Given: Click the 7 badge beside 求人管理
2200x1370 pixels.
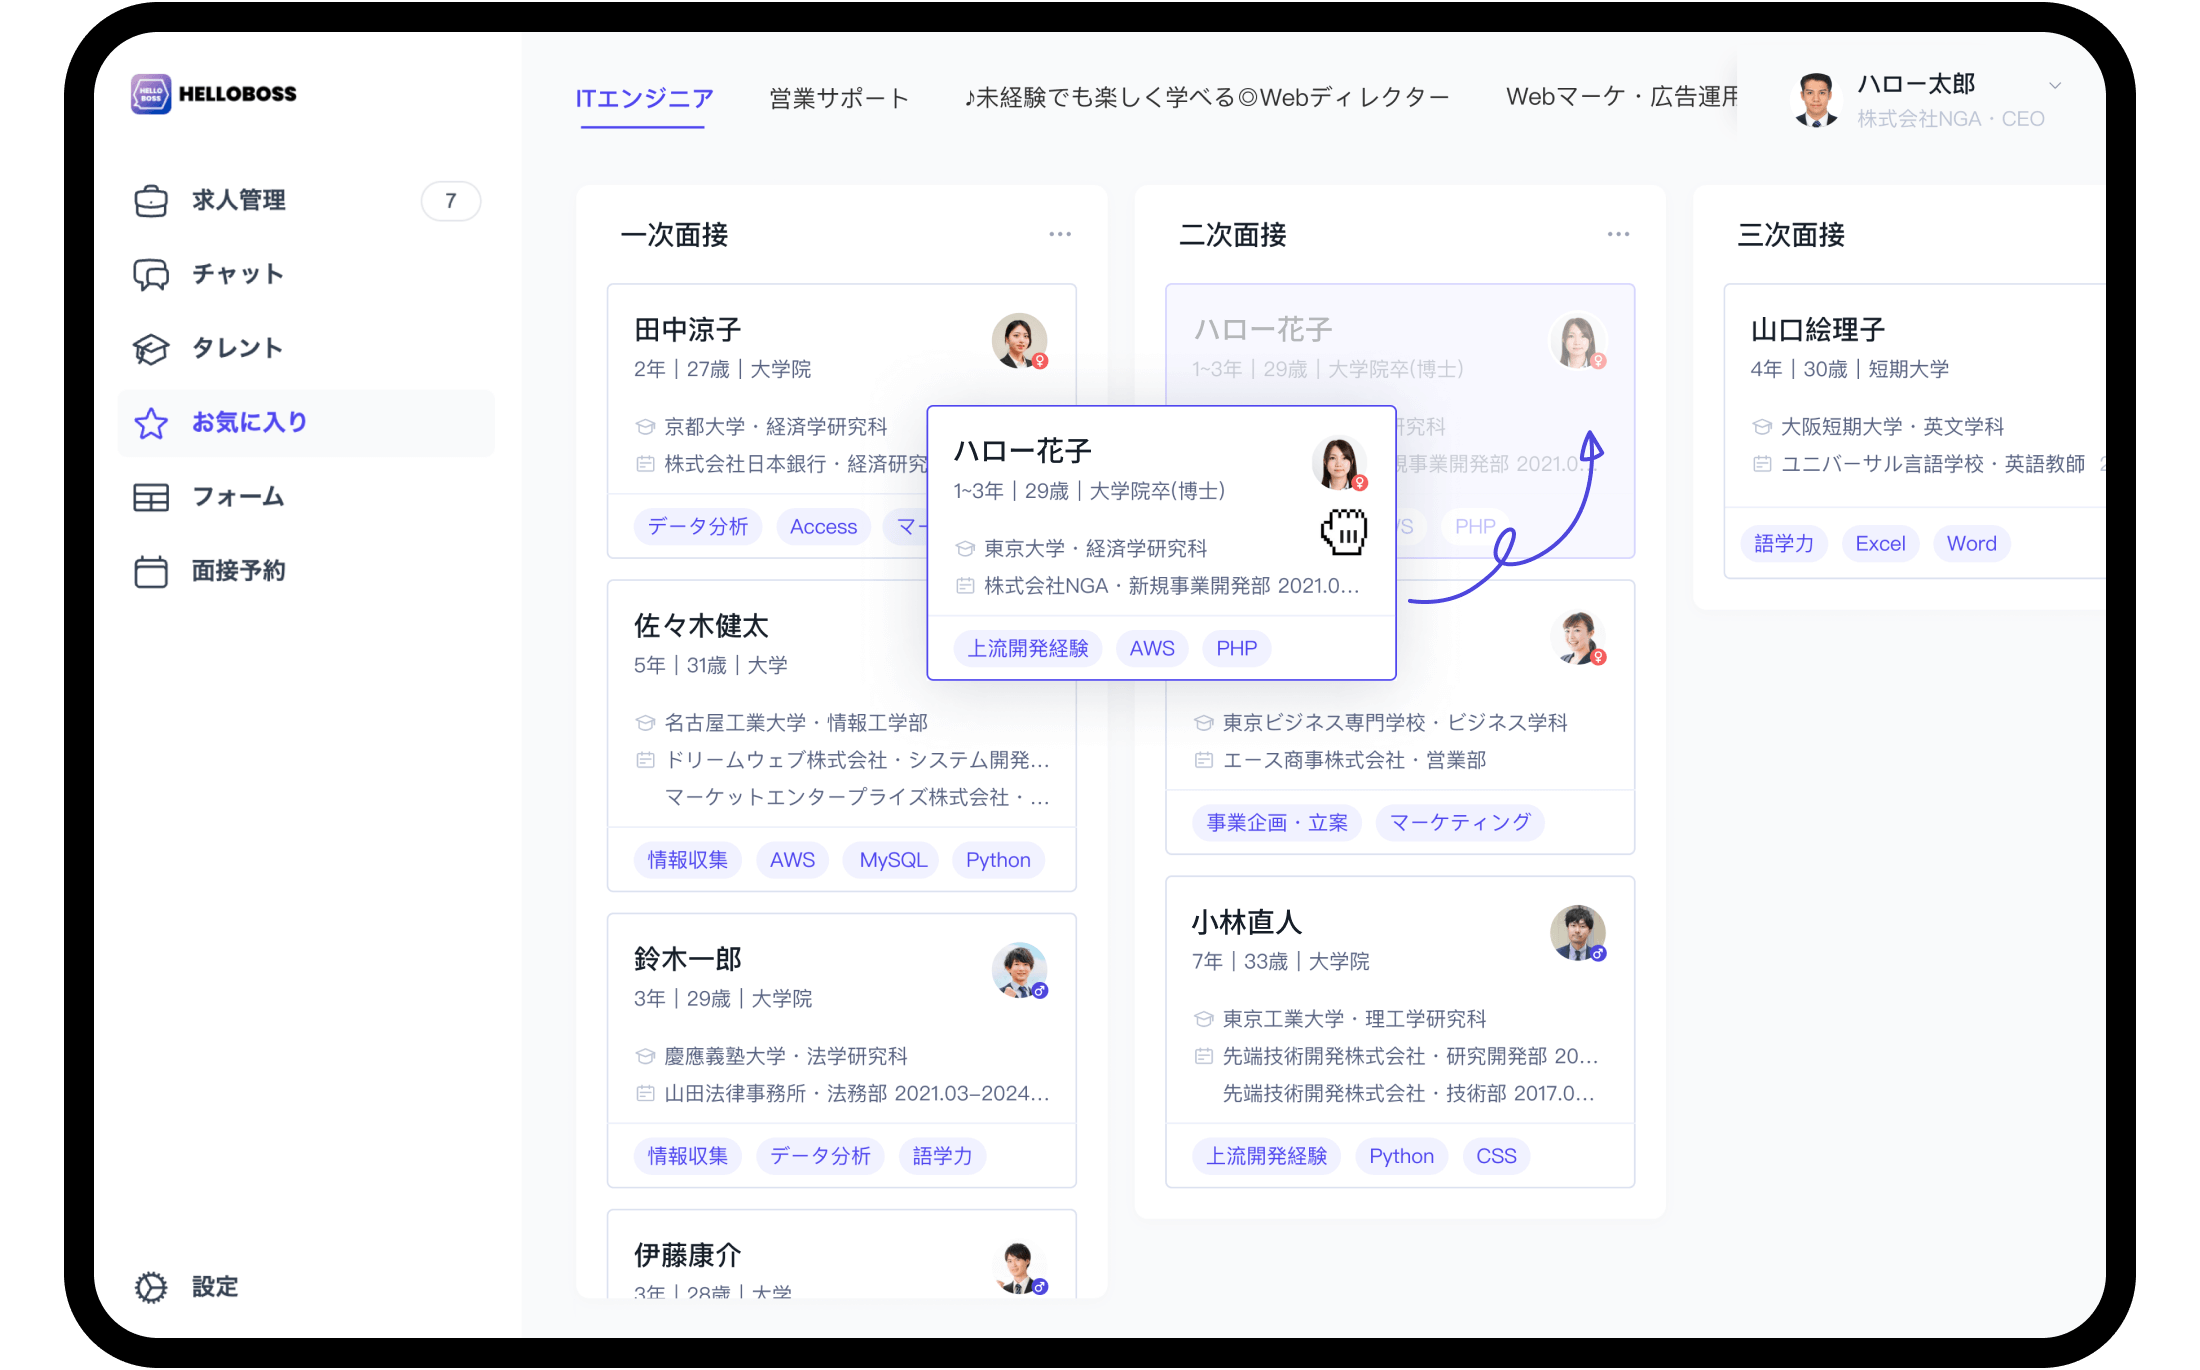Looking at the screenshot, I should (451, 201).
